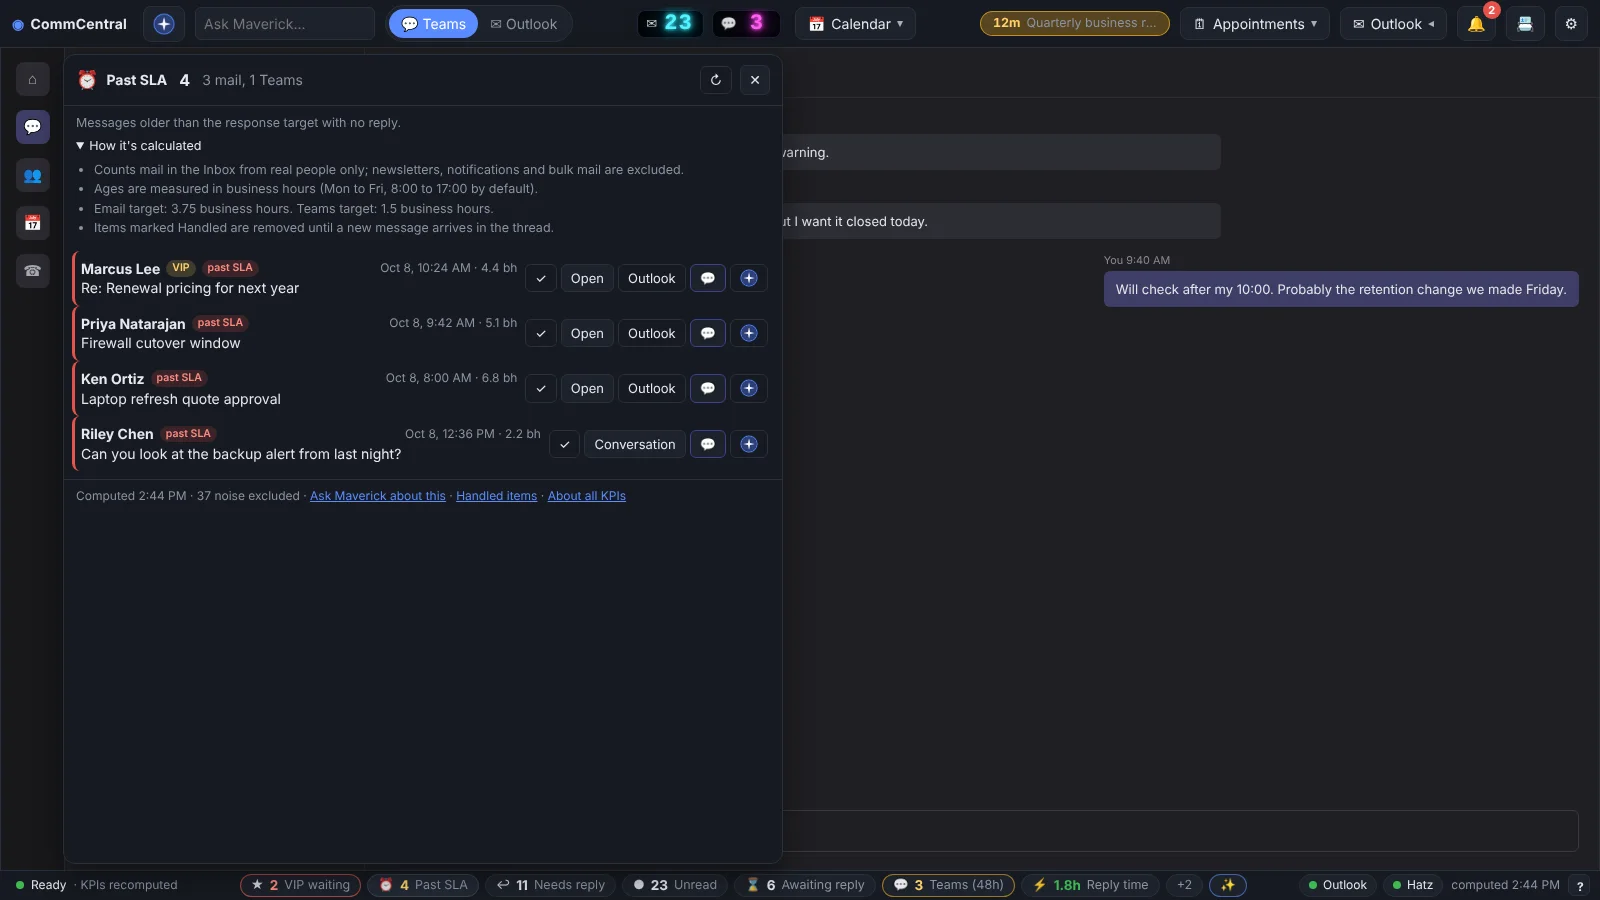Open the chat bubble icon for Ken Ortiz
The height and width of the screenshot is (900, 1600).
pos(708,388)
